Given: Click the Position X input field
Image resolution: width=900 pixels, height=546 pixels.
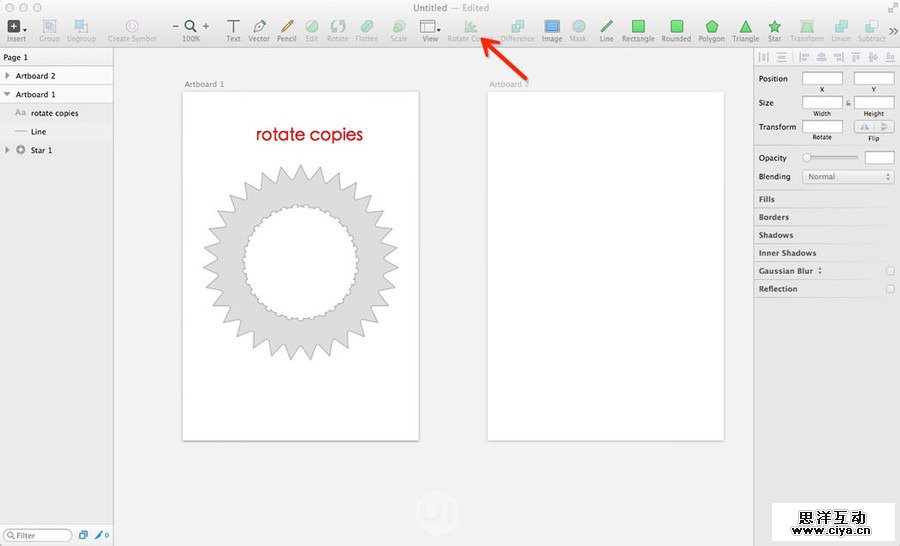Looking at the screenshot, I should tap(822, 78).
